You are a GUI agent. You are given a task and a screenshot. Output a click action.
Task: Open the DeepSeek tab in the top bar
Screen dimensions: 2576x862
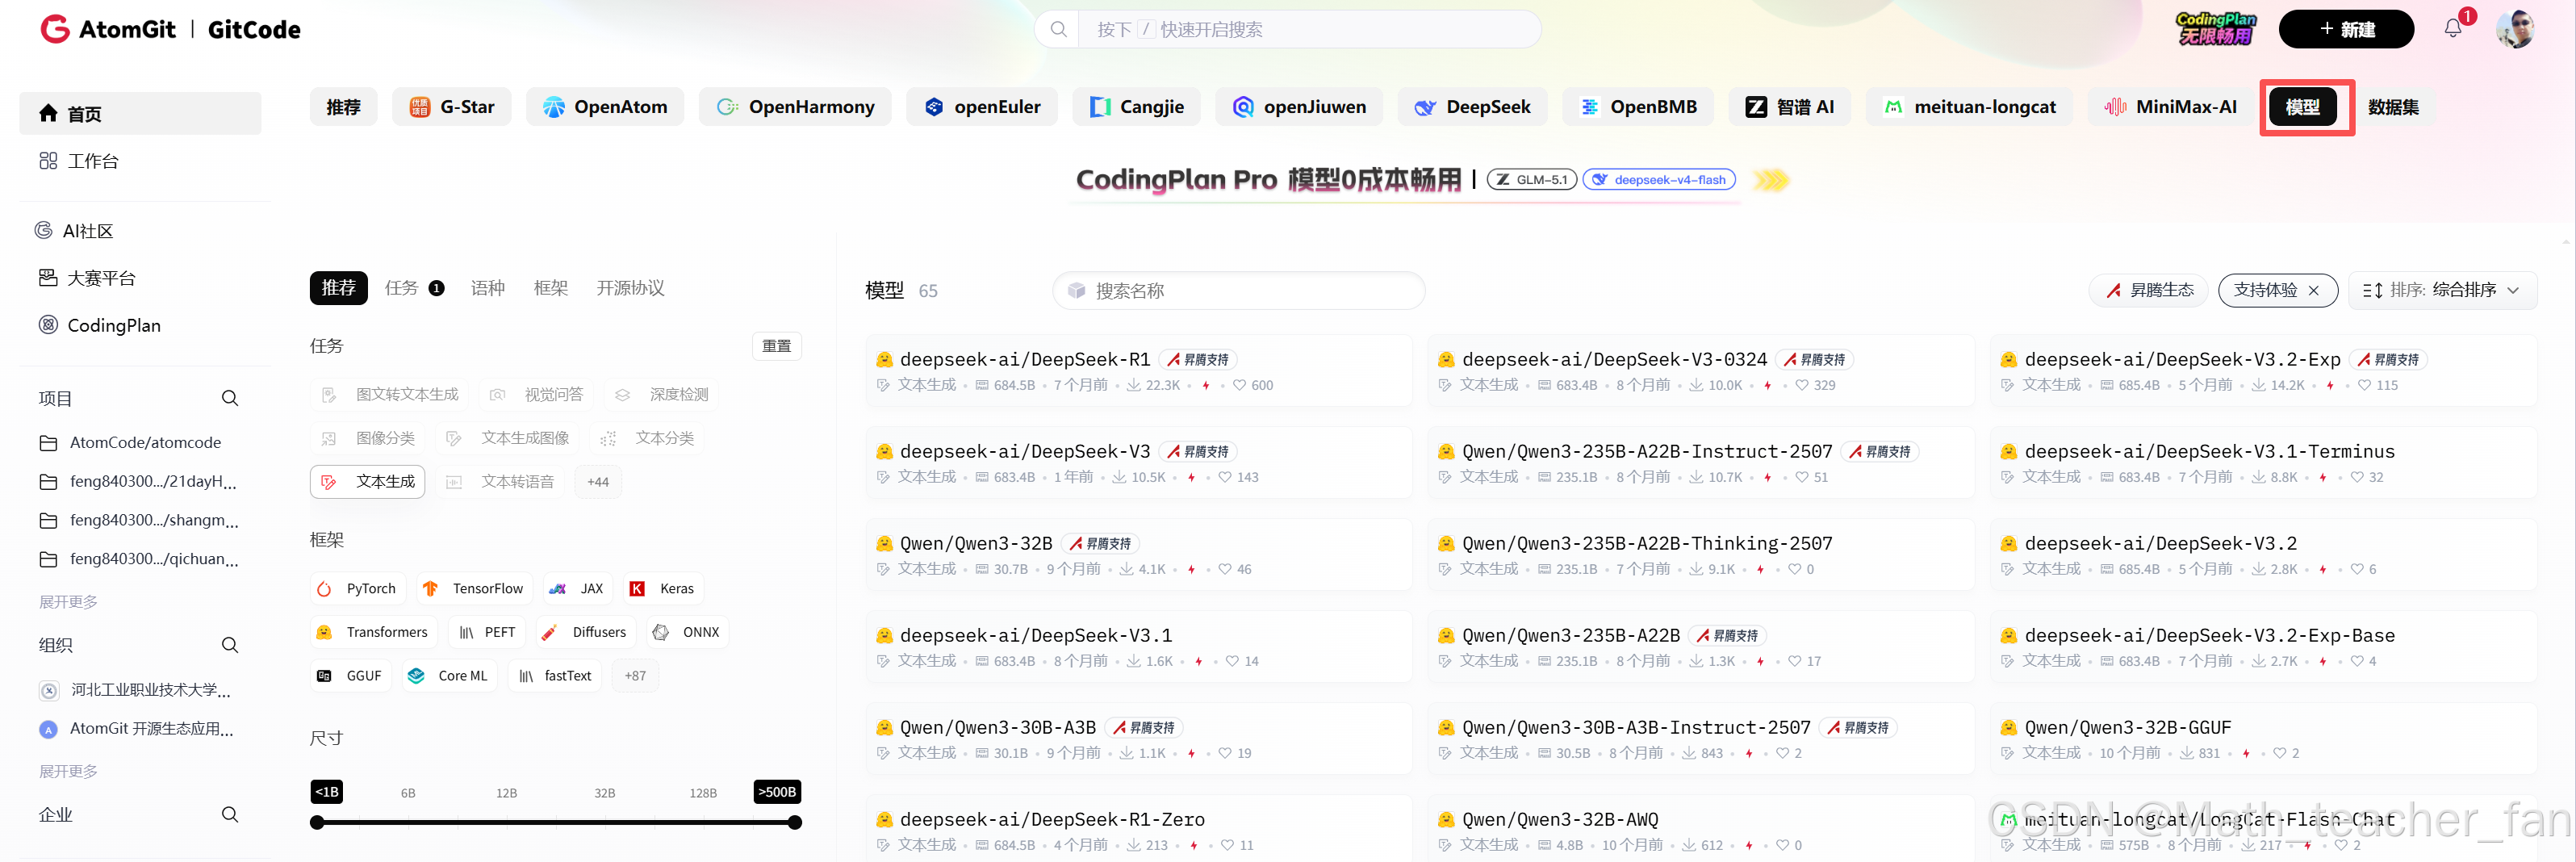click(1472, 107)
